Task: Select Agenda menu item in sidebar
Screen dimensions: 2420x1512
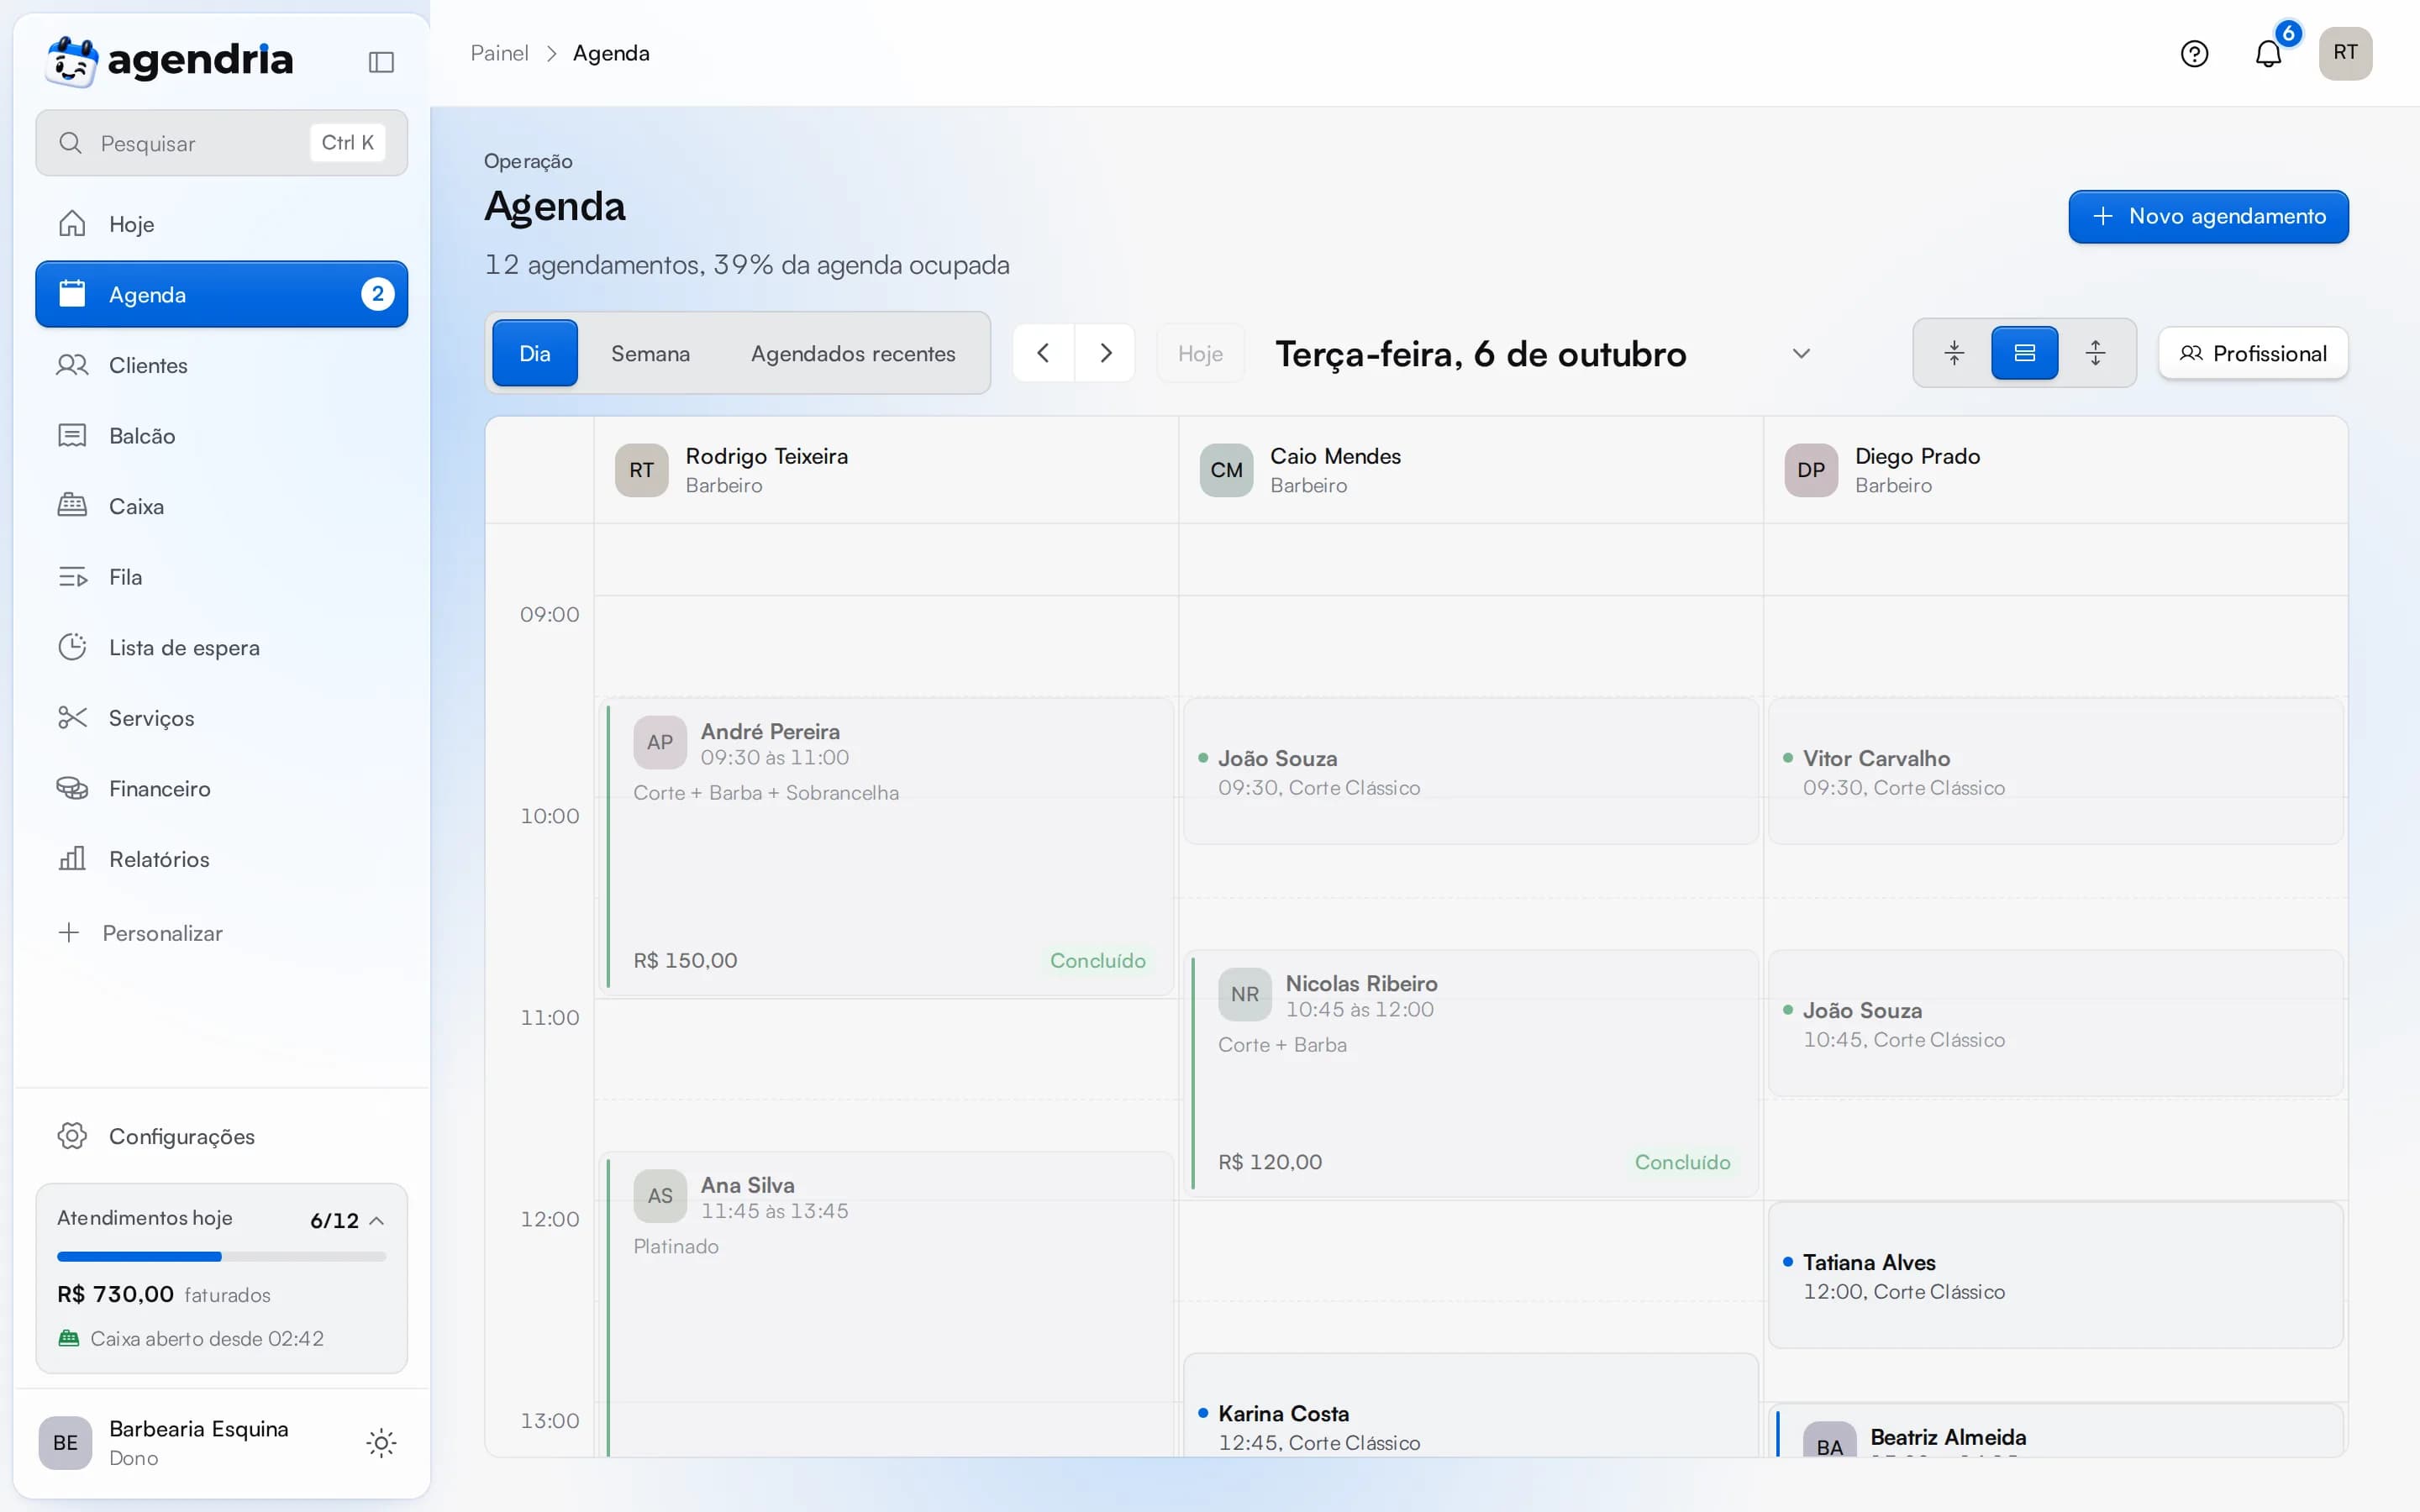Action: 221,294
